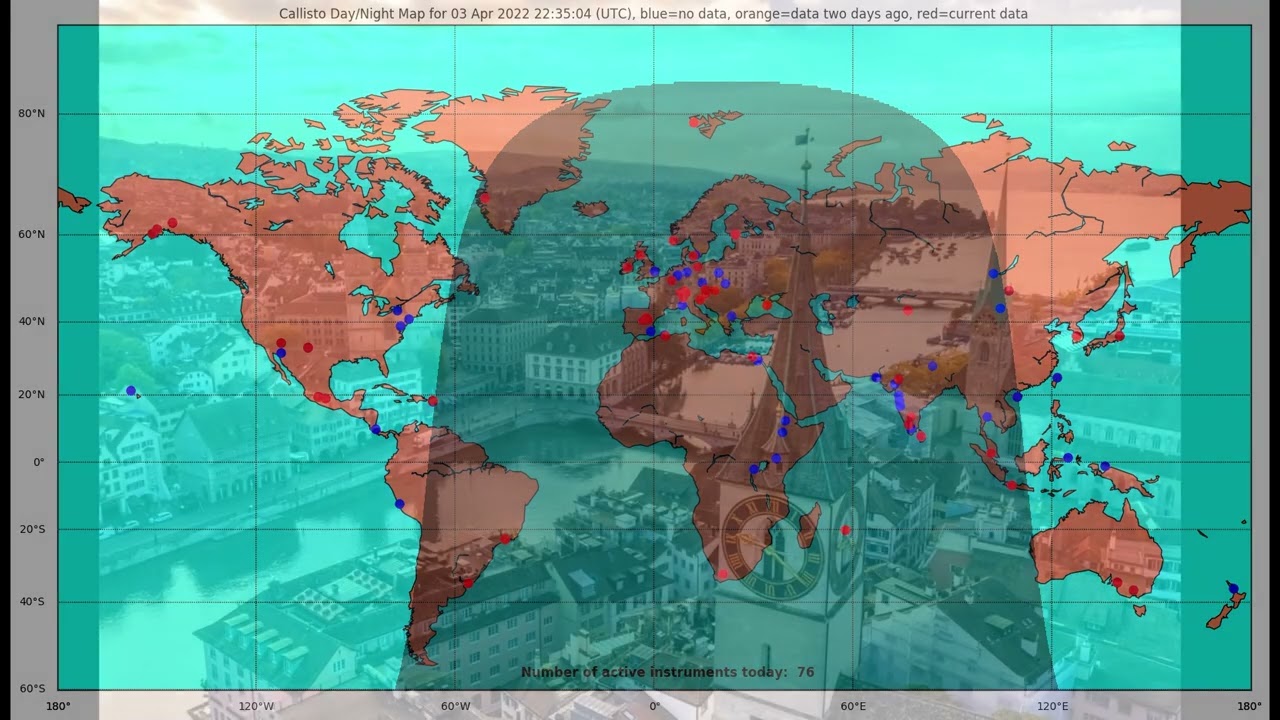1280x720 pixels.
Task: Click the red station dot on Java island
Action: [1012, 485]
